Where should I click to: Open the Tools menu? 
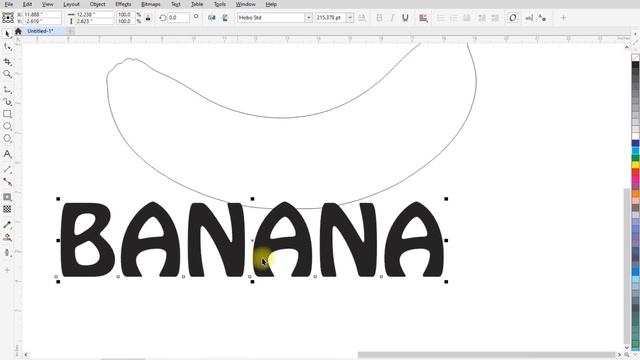[220, 4]
